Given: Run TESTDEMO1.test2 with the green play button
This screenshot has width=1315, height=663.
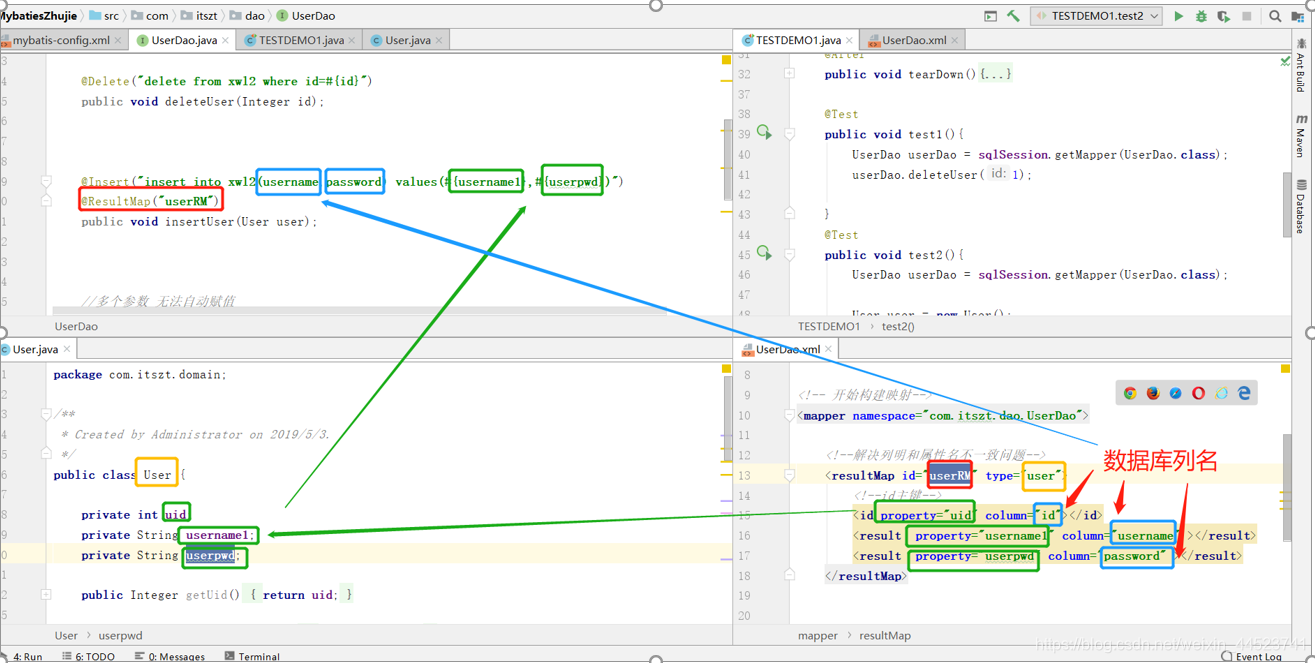Looking at the screenshot, I should (x=1178, y=16).
